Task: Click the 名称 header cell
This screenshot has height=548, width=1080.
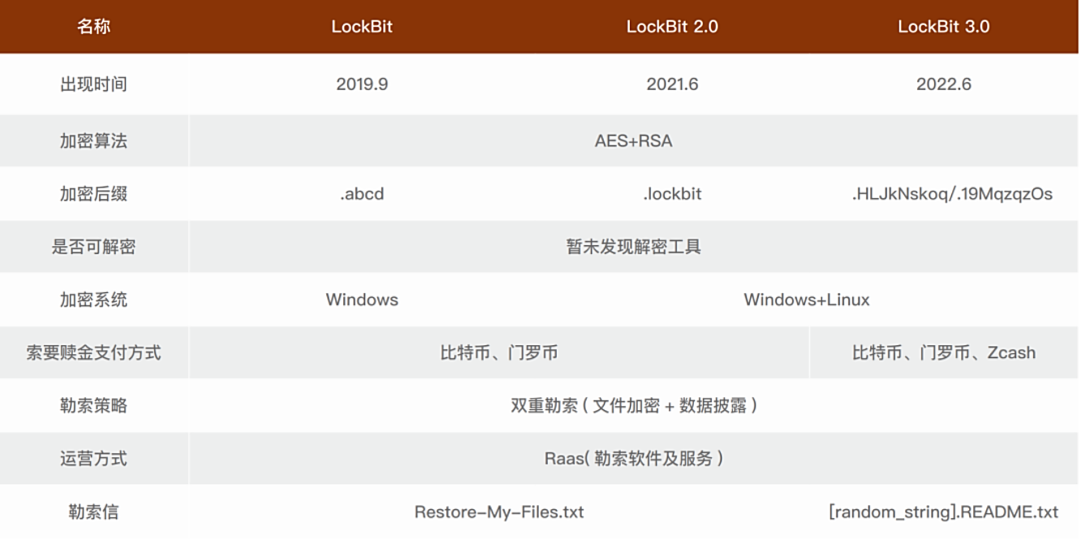Action: pyautogui.click(x=93, y=27)
